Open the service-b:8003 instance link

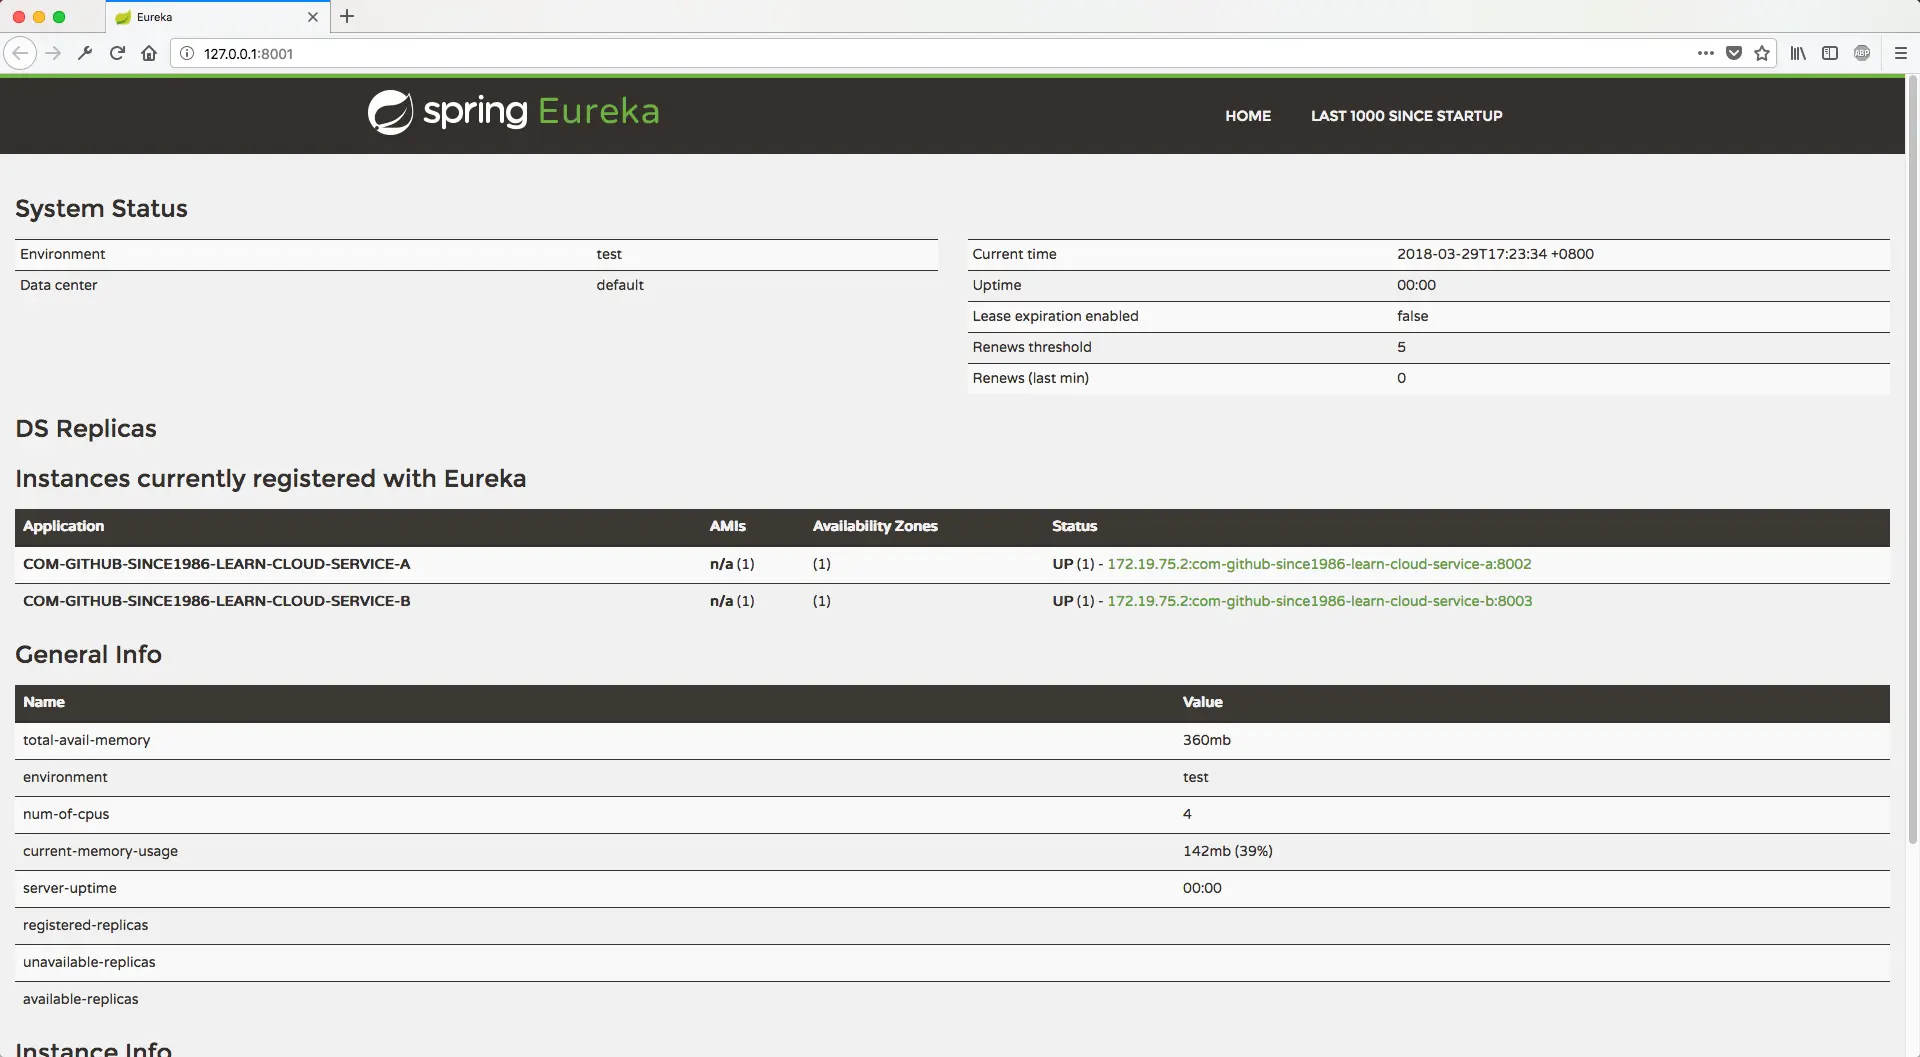tap(1319, 601)
